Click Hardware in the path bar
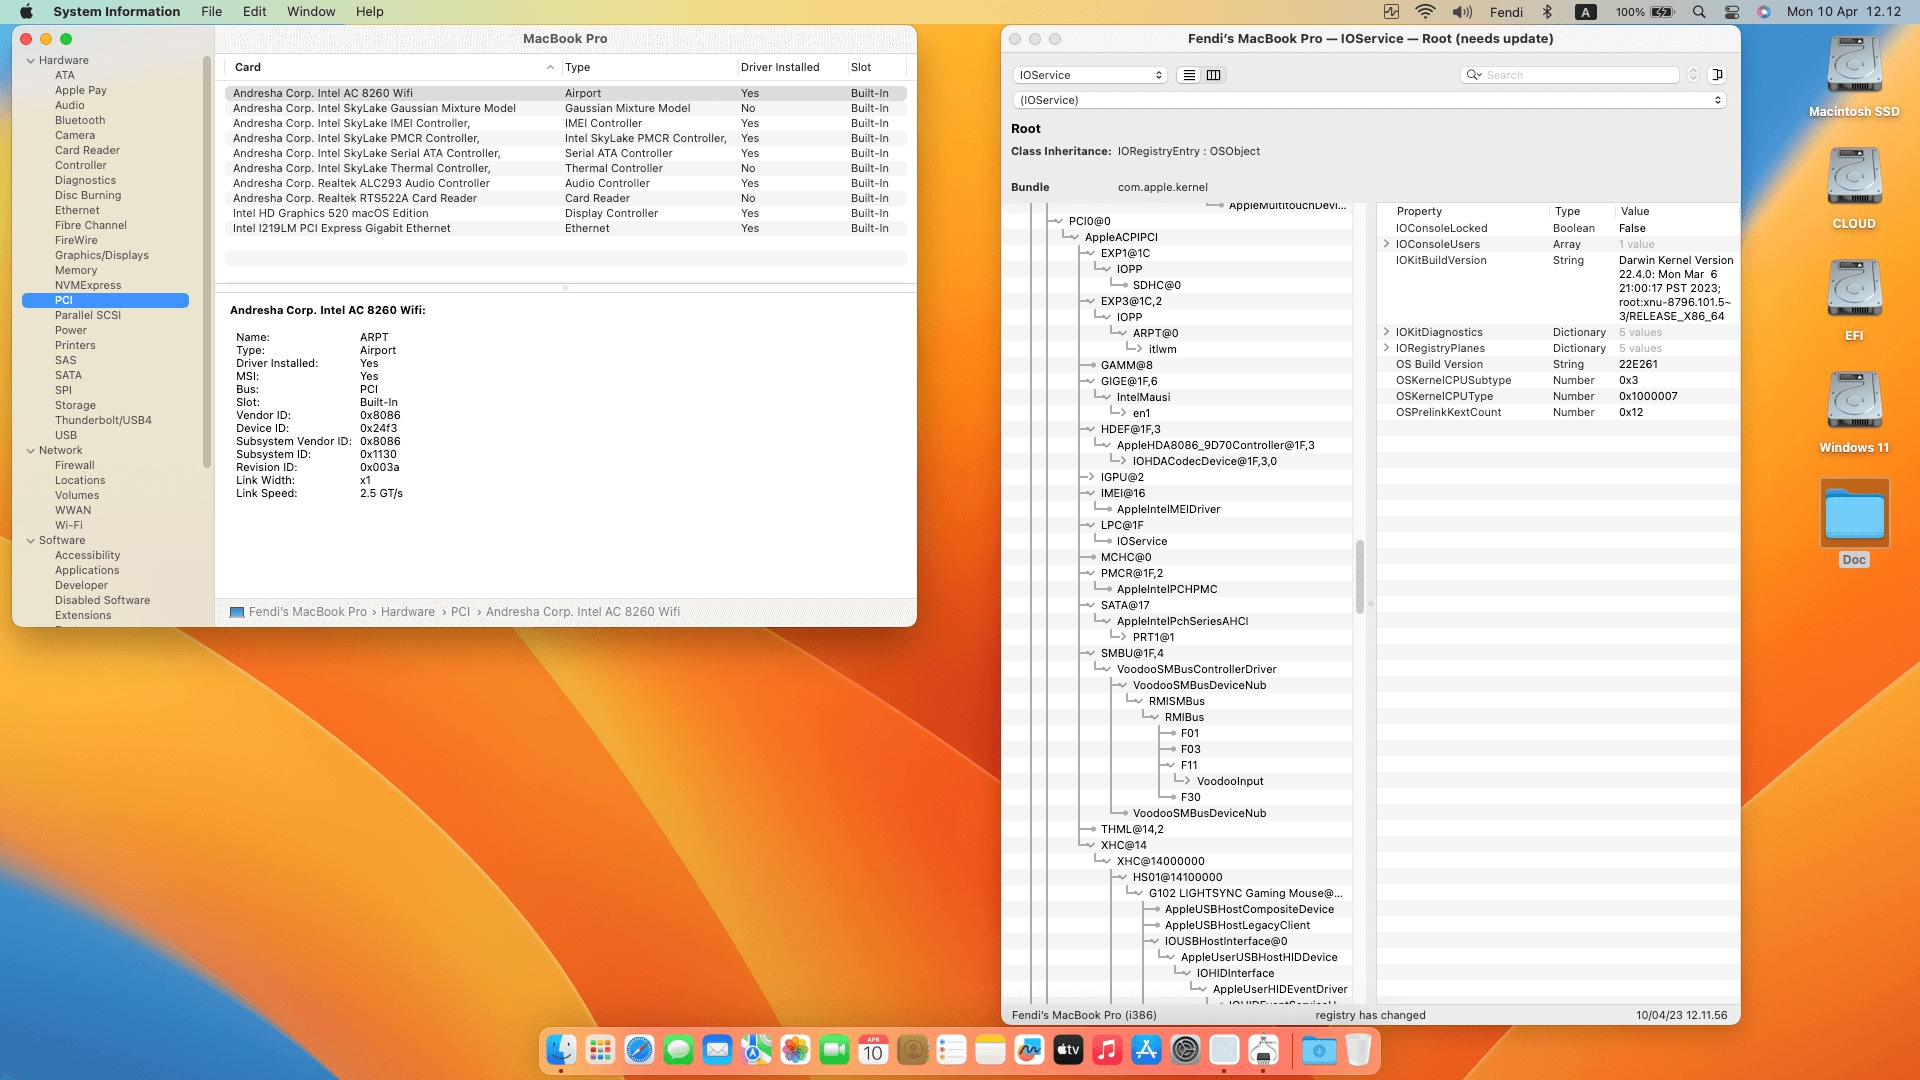1920x1080 pixels. tap(408, 612)
